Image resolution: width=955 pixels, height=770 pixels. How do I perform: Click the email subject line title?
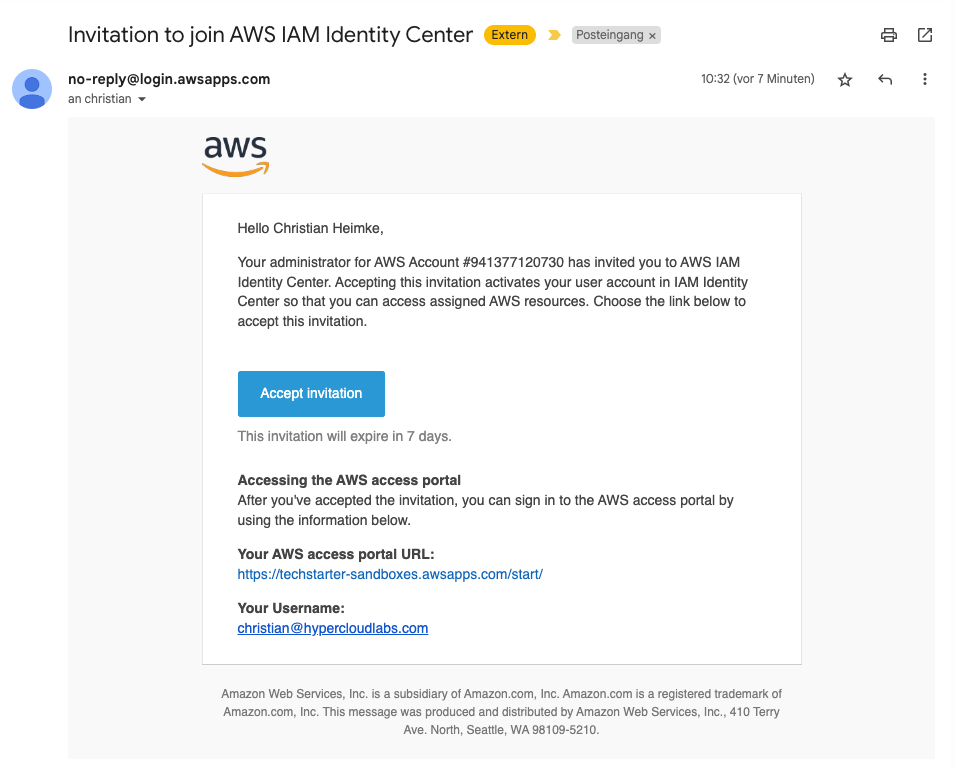(x=270, y=35)
